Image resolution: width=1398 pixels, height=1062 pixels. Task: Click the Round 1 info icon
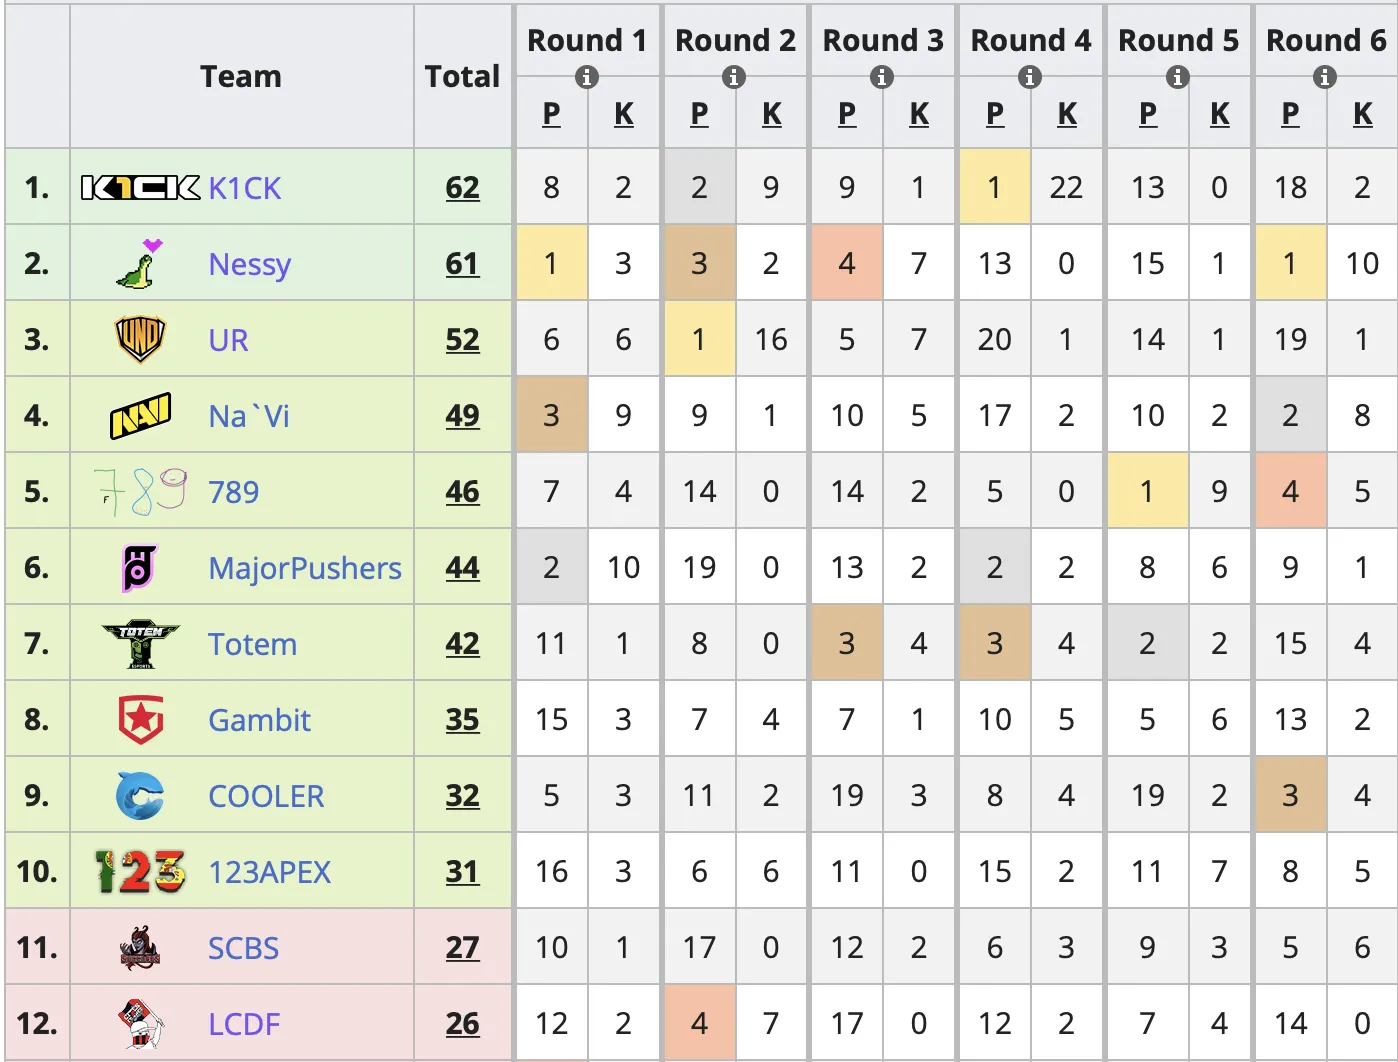tap(587, 77)
